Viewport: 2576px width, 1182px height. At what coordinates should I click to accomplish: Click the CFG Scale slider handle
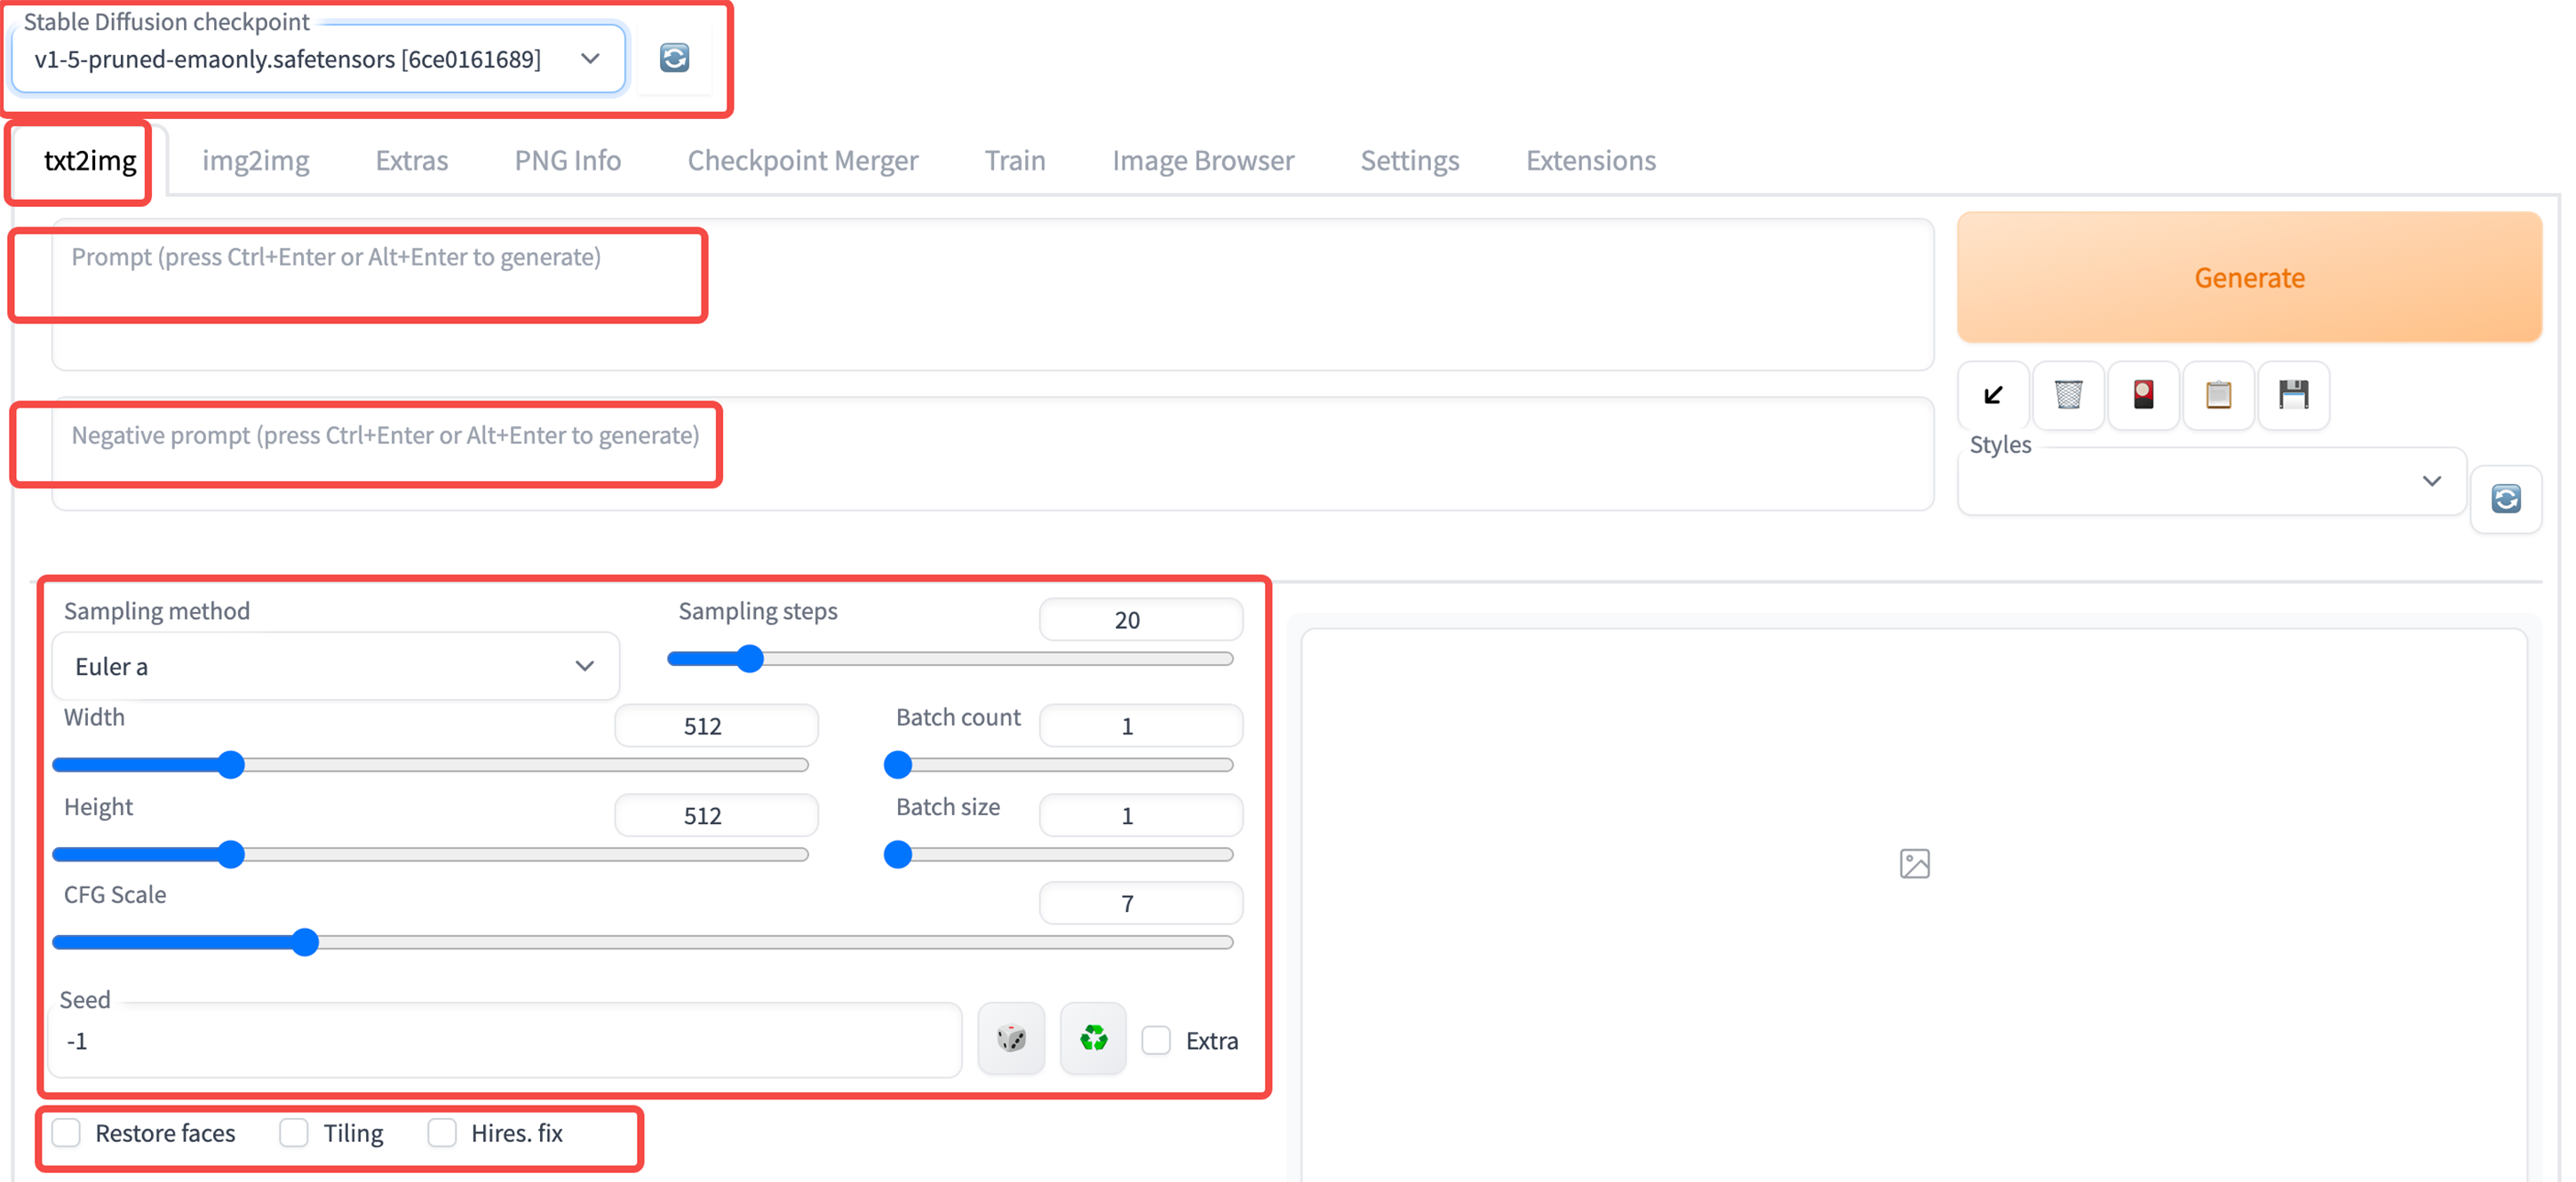click(305, 942)
